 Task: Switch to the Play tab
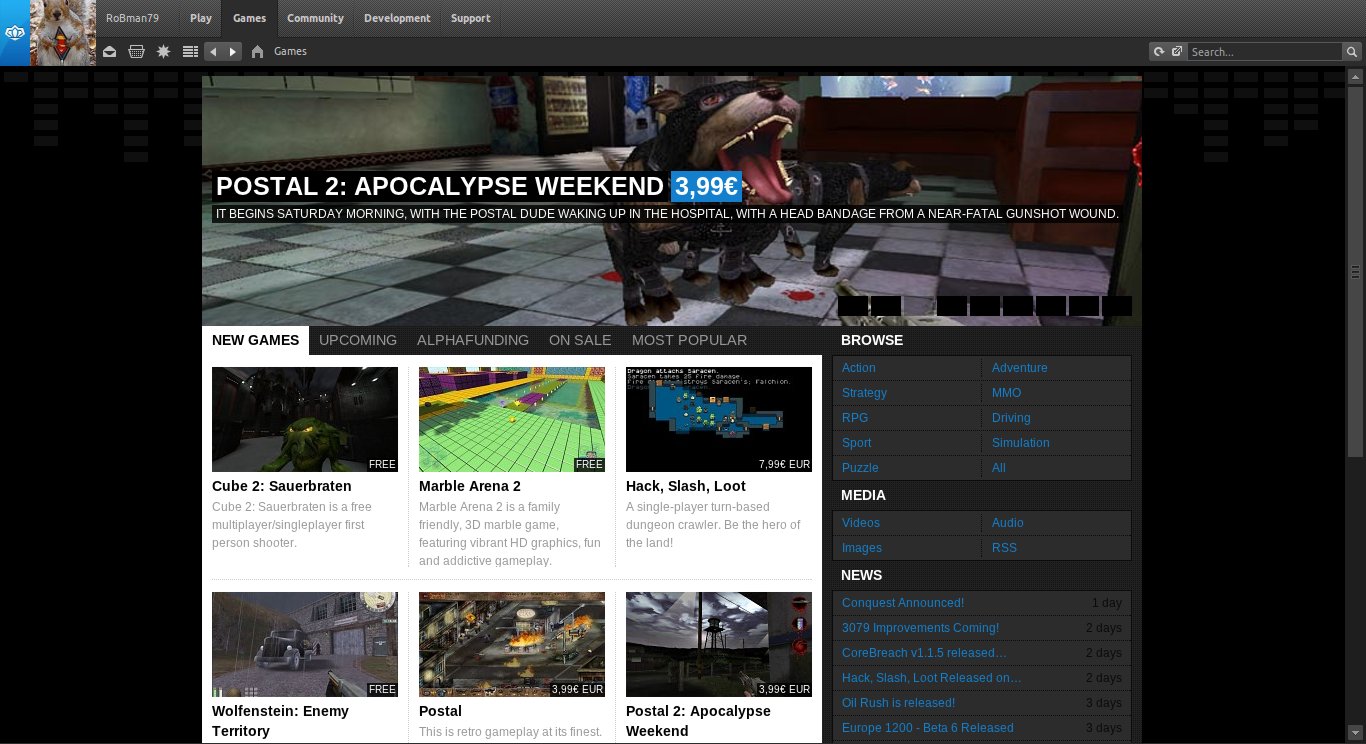(x=201, y=18)
